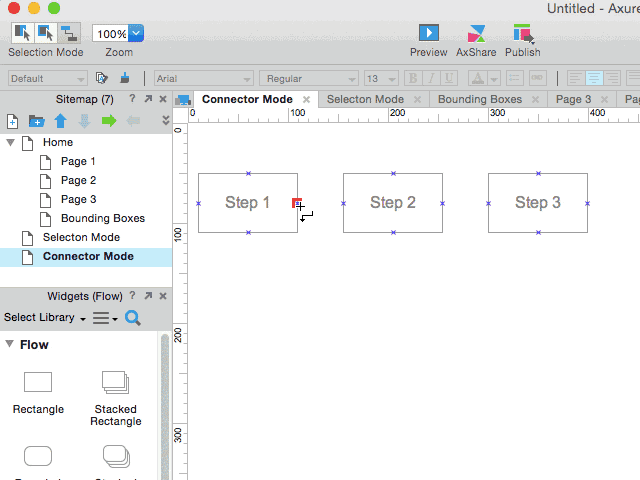This screenshot has width=640, height=480.
Task: Show Widgets panel help question mark
Action: (132, 296)
